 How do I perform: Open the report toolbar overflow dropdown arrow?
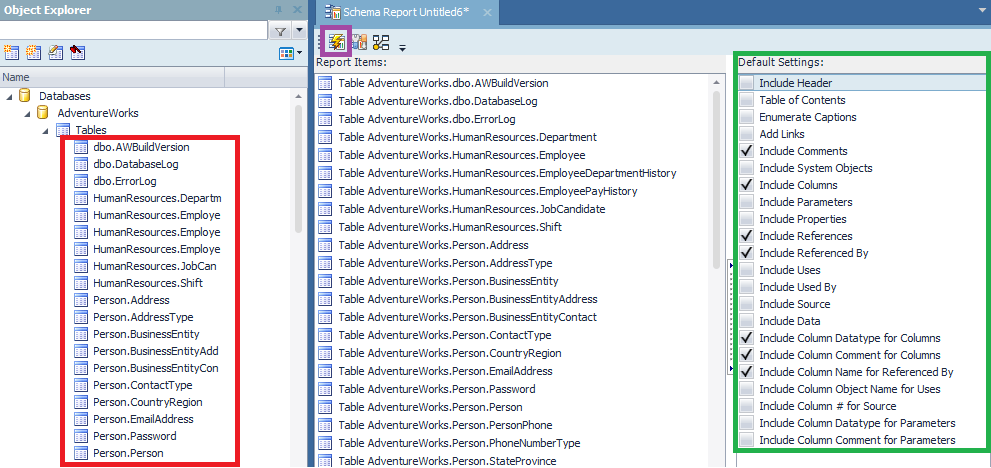click(x=403, y=46)
